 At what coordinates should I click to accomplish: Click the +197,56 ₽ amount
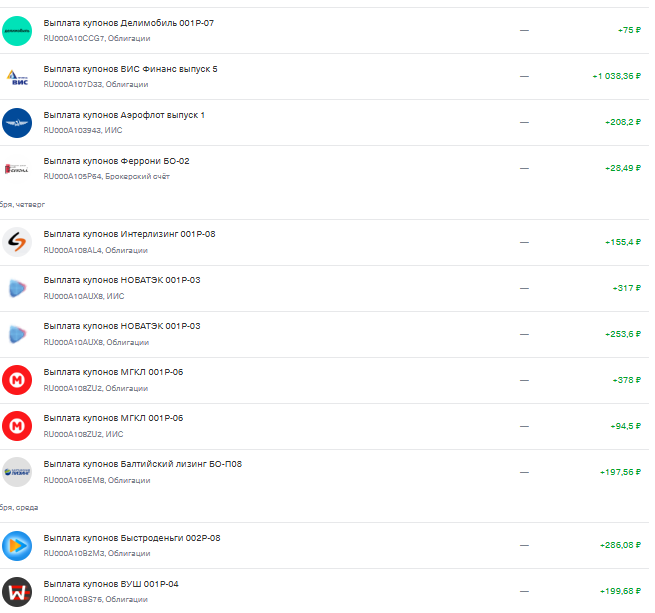pos(620,472)
